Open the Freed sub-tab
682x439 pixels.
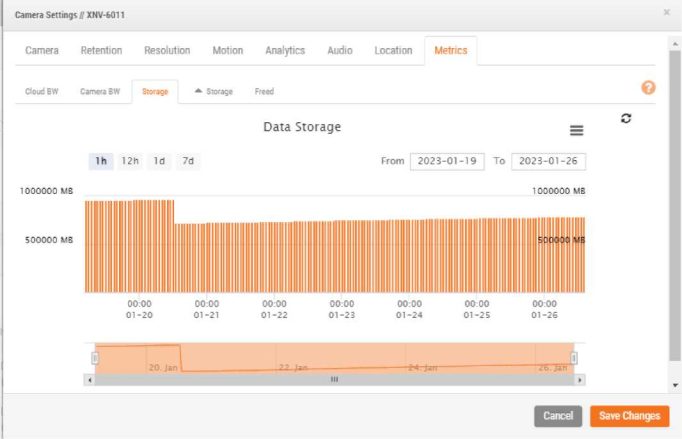264,92
